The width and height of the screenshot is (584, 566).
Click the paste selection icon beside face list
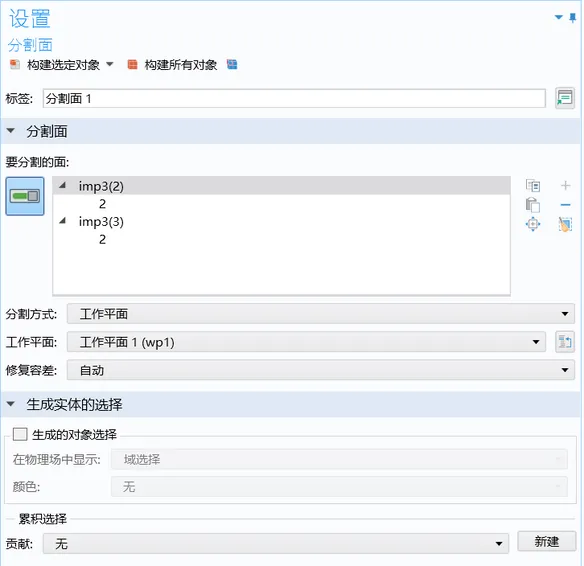pos(533,205)
